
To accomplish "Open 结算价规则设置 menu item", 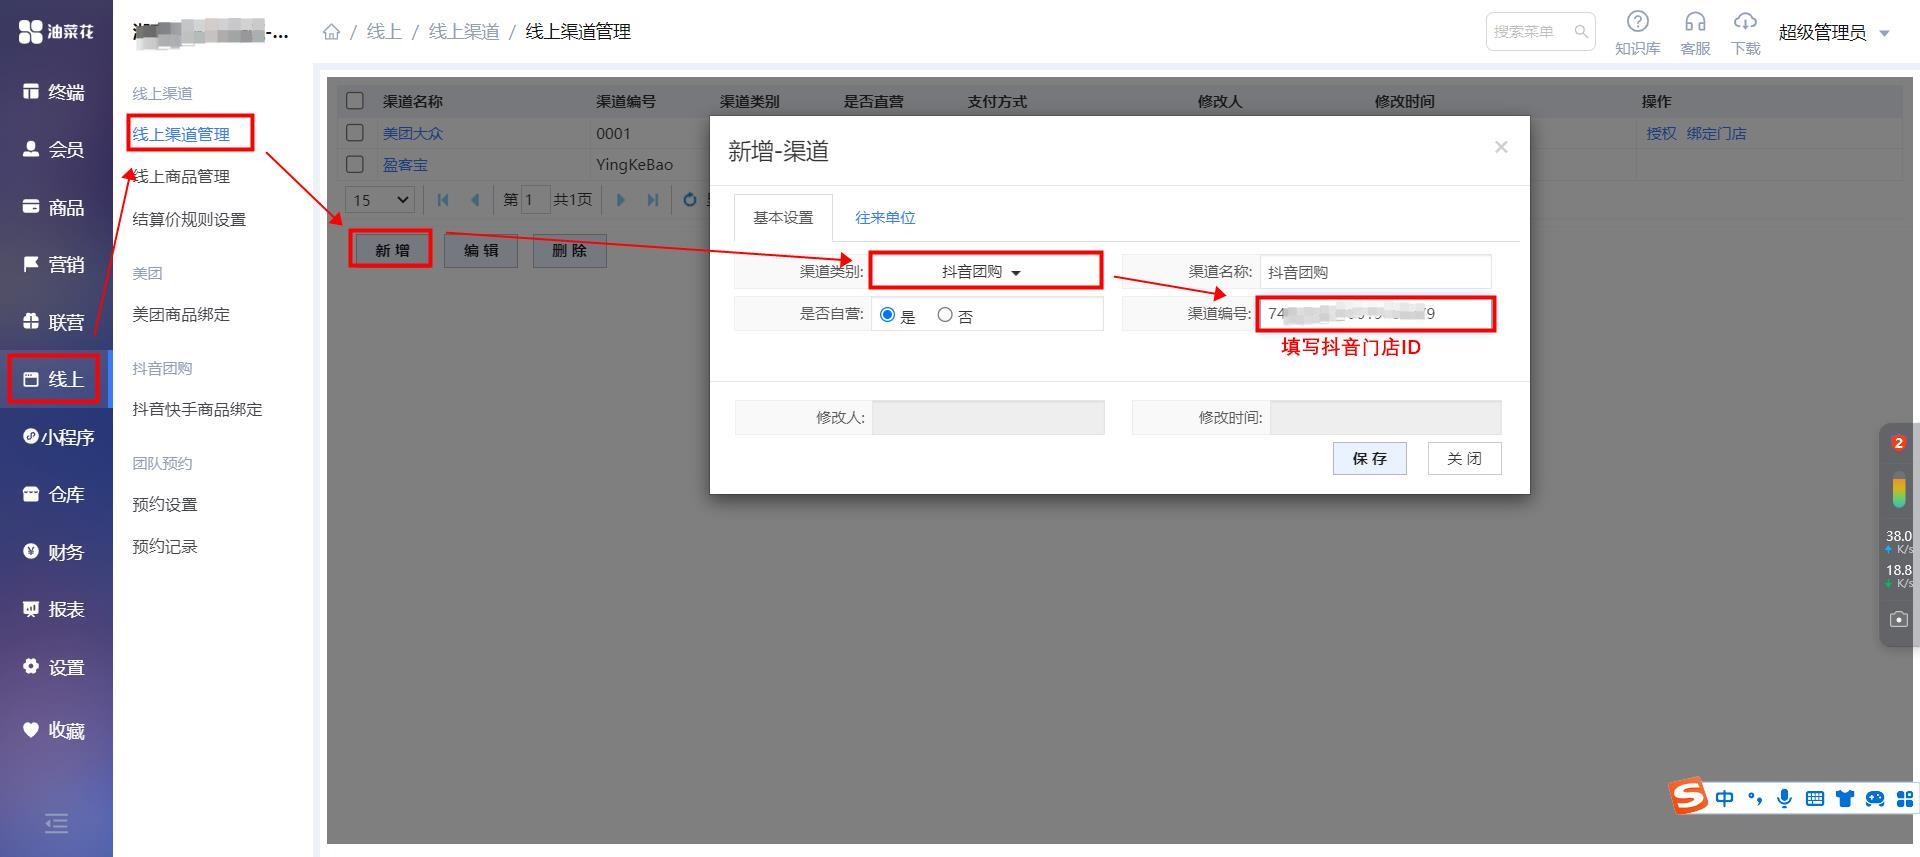I will (x=189, y=219).
